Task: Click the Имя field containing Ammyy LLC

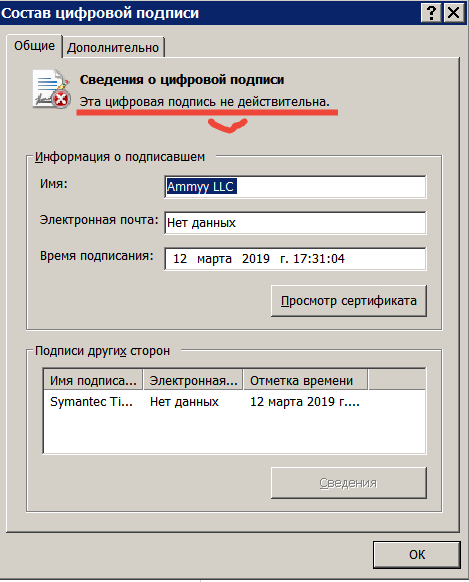Action: click(295, 187)
